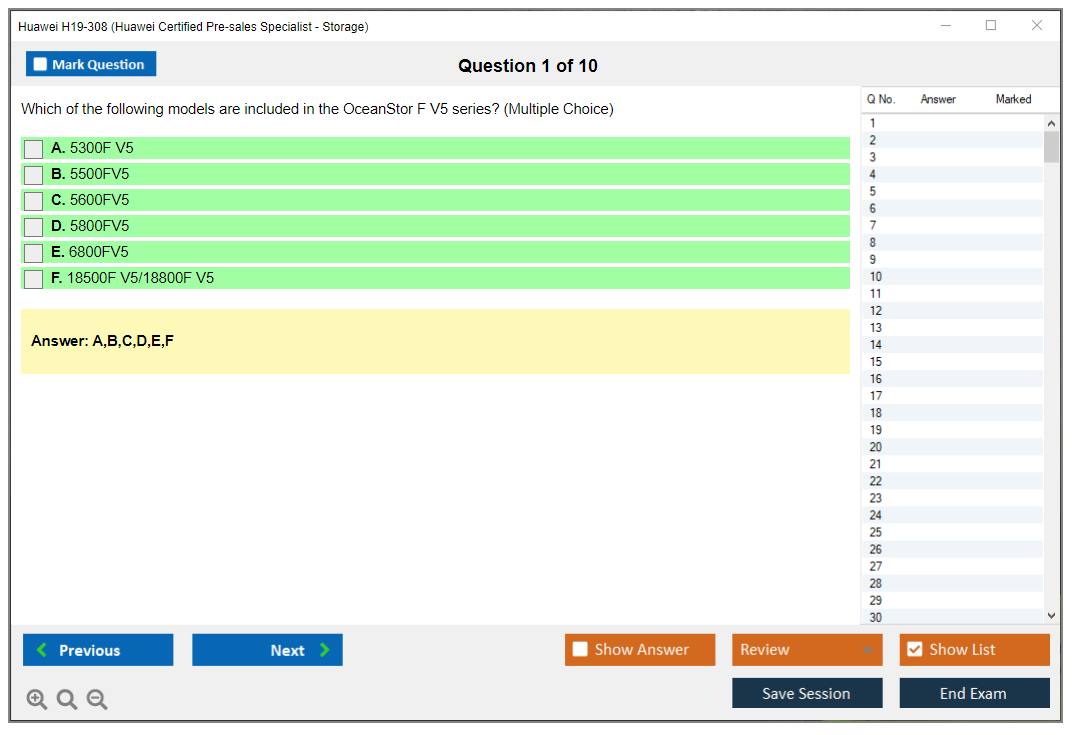This screenshot has height=735, width=1075.
Task: Click the question list scrollbar thumb
Action: point(1051,146)
